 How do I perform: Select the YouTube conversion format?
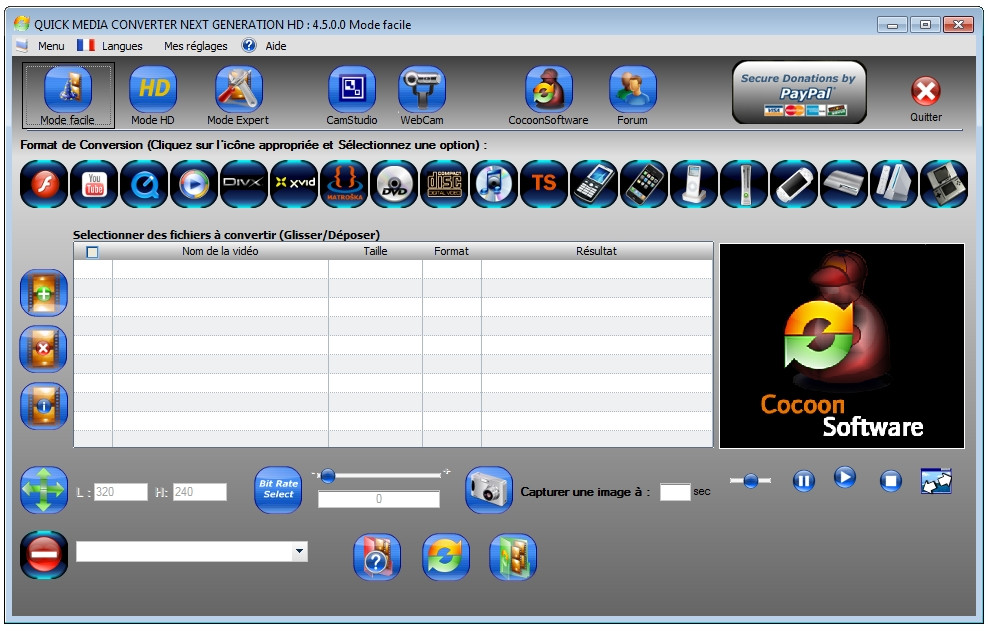pos(93,184)
